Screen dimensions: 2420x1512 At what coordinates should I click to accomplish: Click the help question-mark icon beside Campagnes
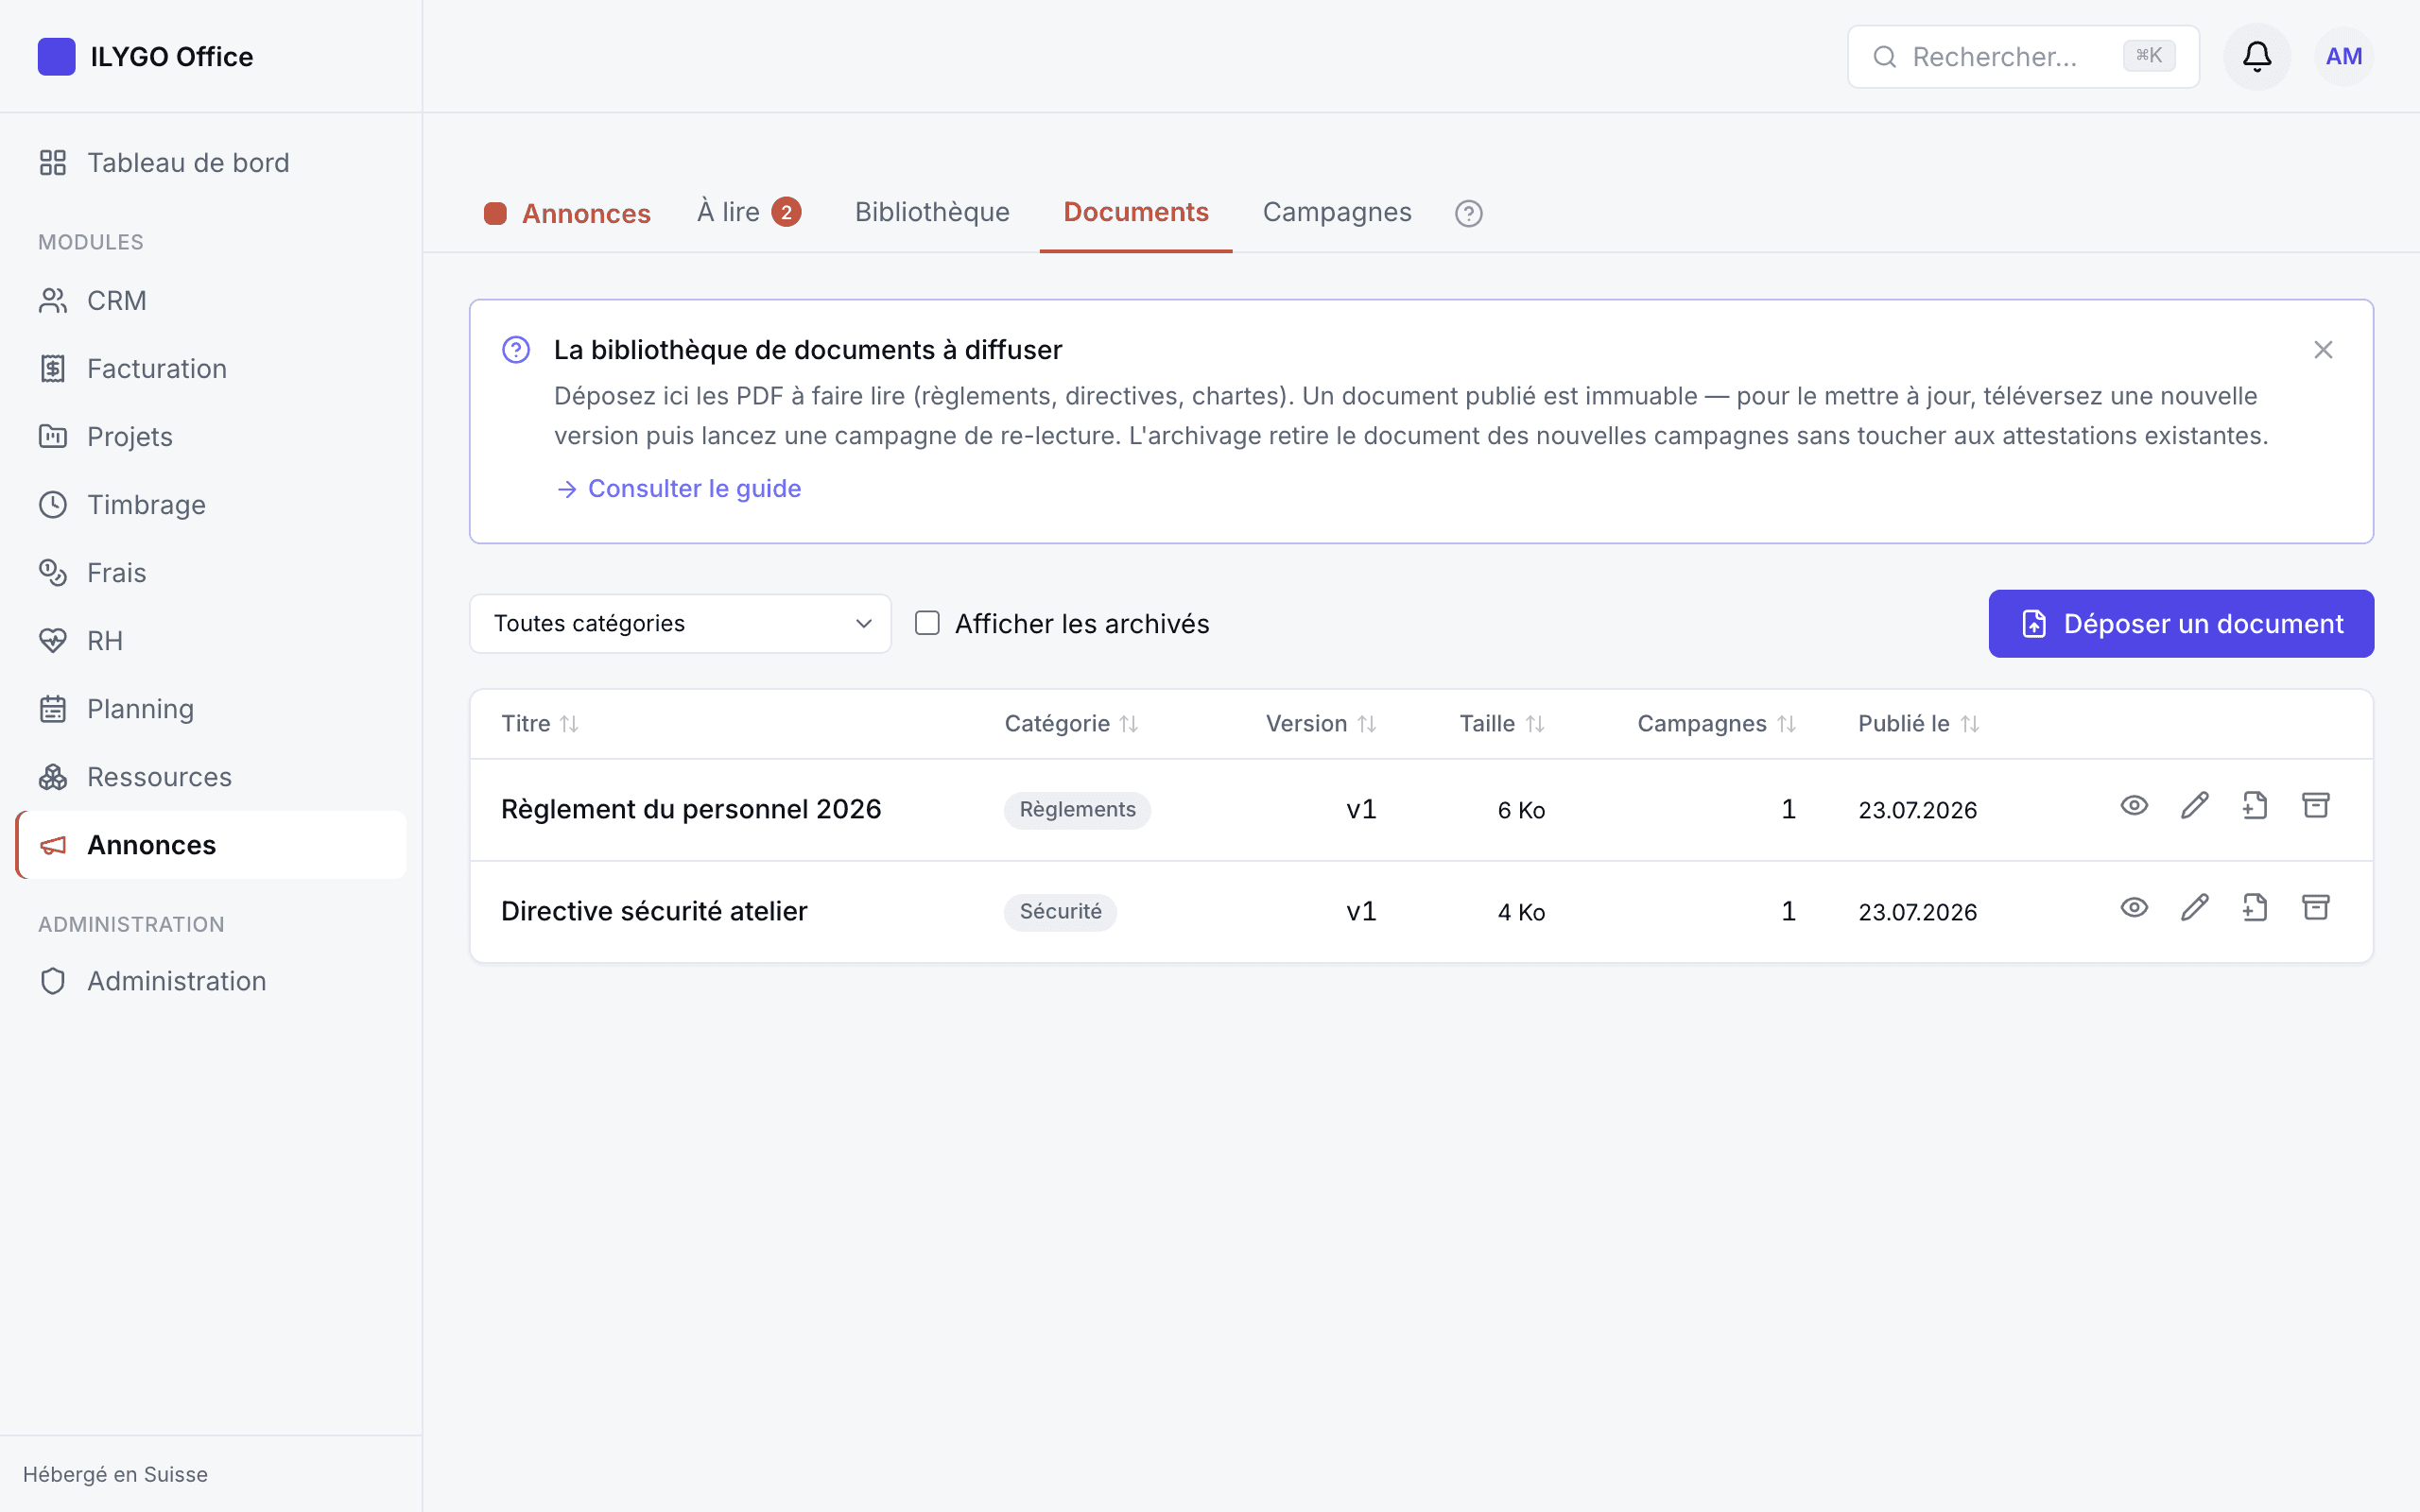pyautogui.click(x=1468, y=213)
